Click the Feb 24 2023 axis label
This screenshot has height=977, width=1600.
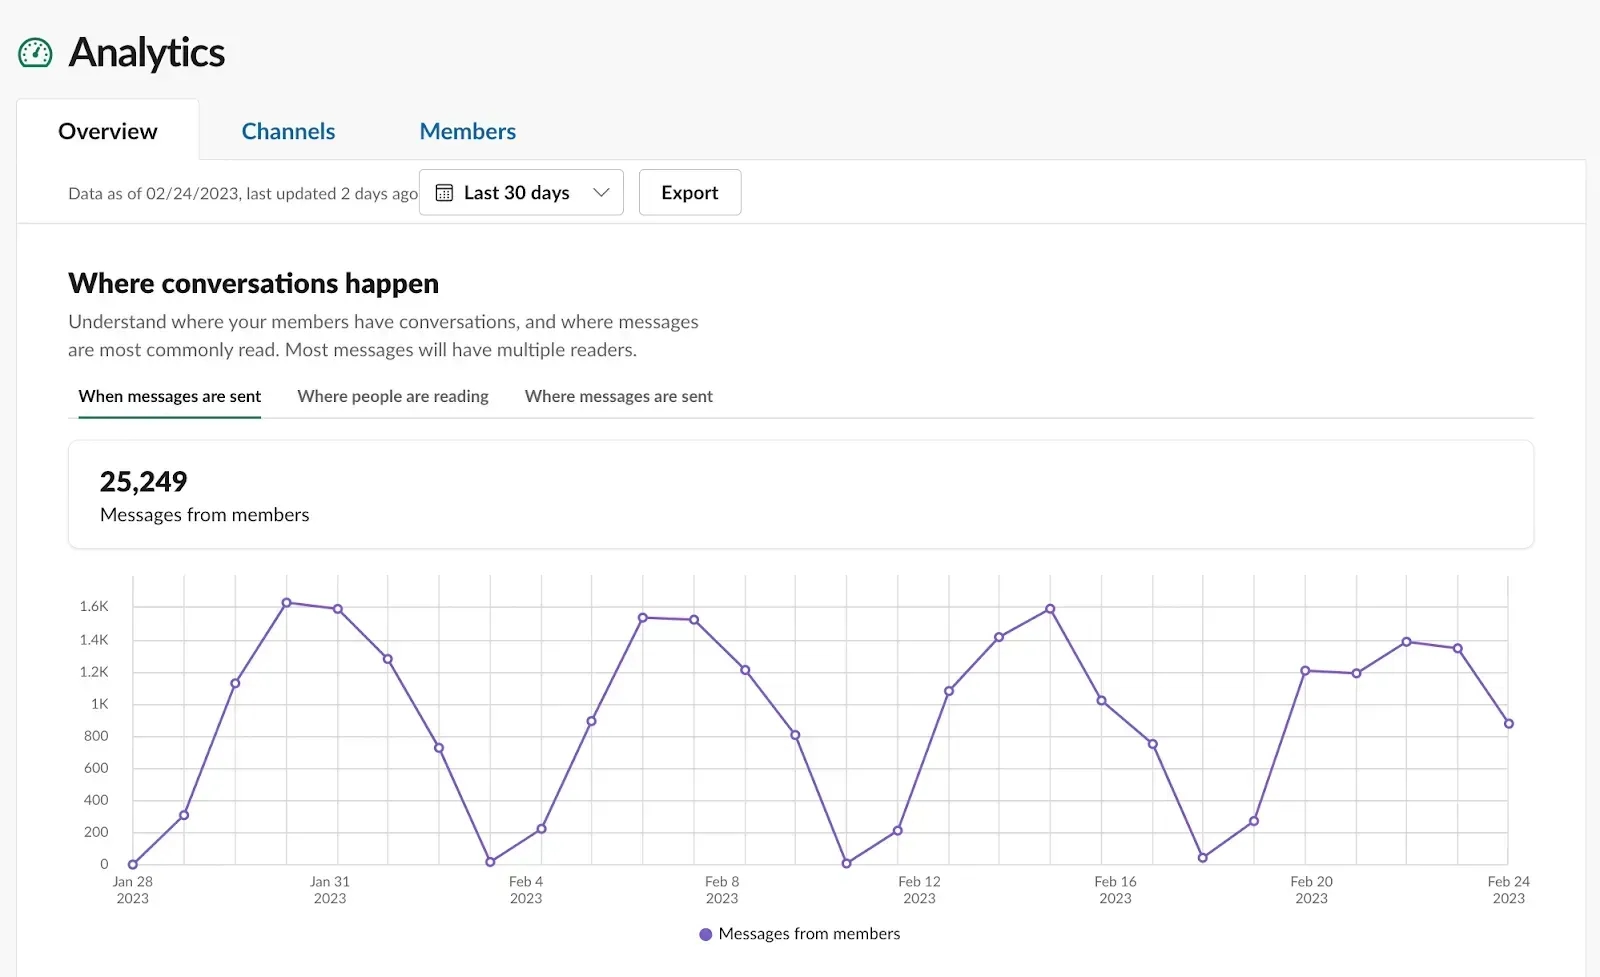tap(1508, 890)
